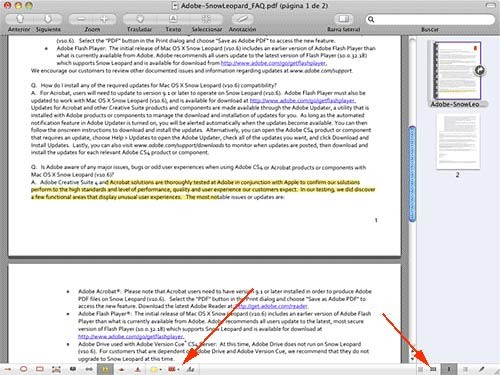
Task: Select the link annotation tool
Action: tap(89, 369)
